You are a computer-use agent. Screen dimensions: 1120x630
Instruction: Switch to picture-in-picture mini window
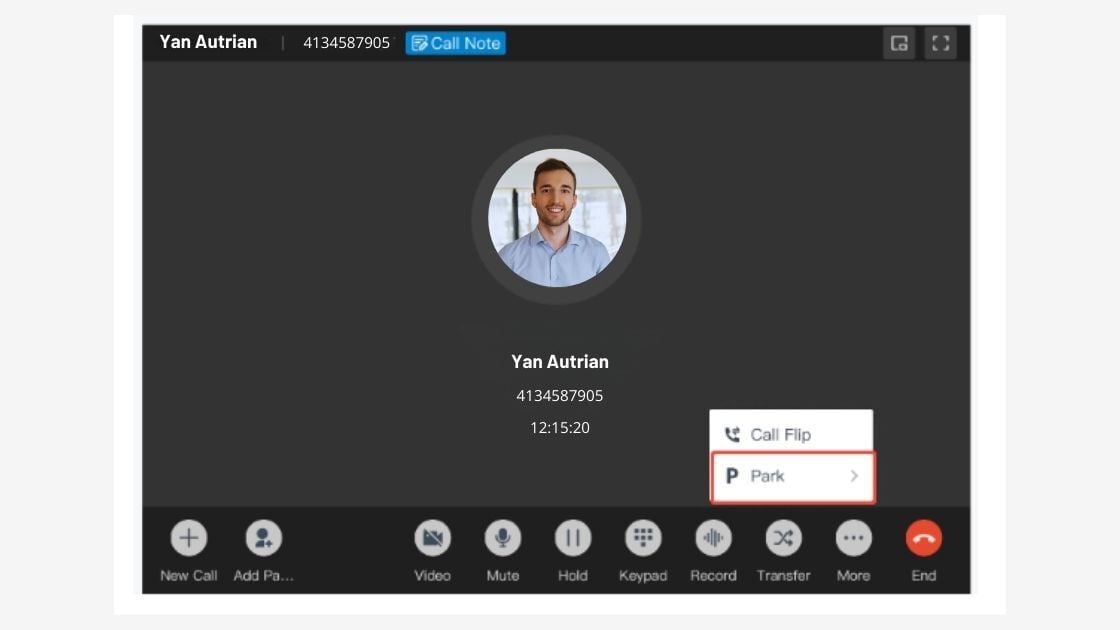pos(899,43)
